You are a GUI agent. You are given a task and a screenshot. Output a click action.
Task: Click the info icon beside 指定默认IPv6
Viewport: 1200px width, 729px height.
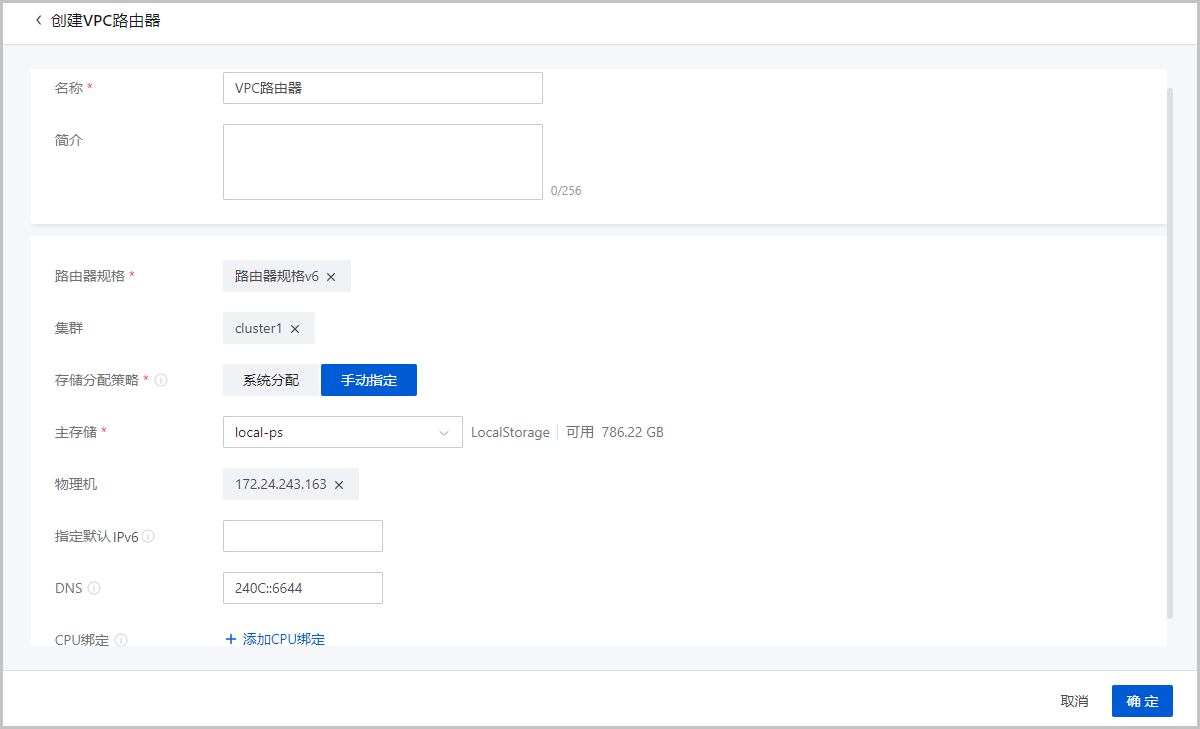150,536
